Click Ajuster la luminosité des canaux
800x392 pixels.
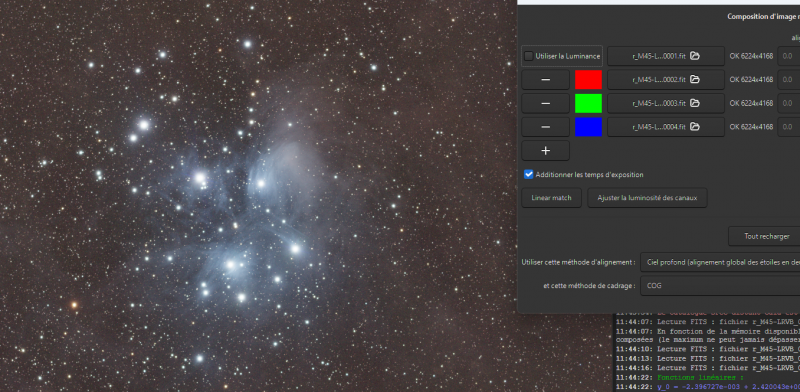pos(647,198)
